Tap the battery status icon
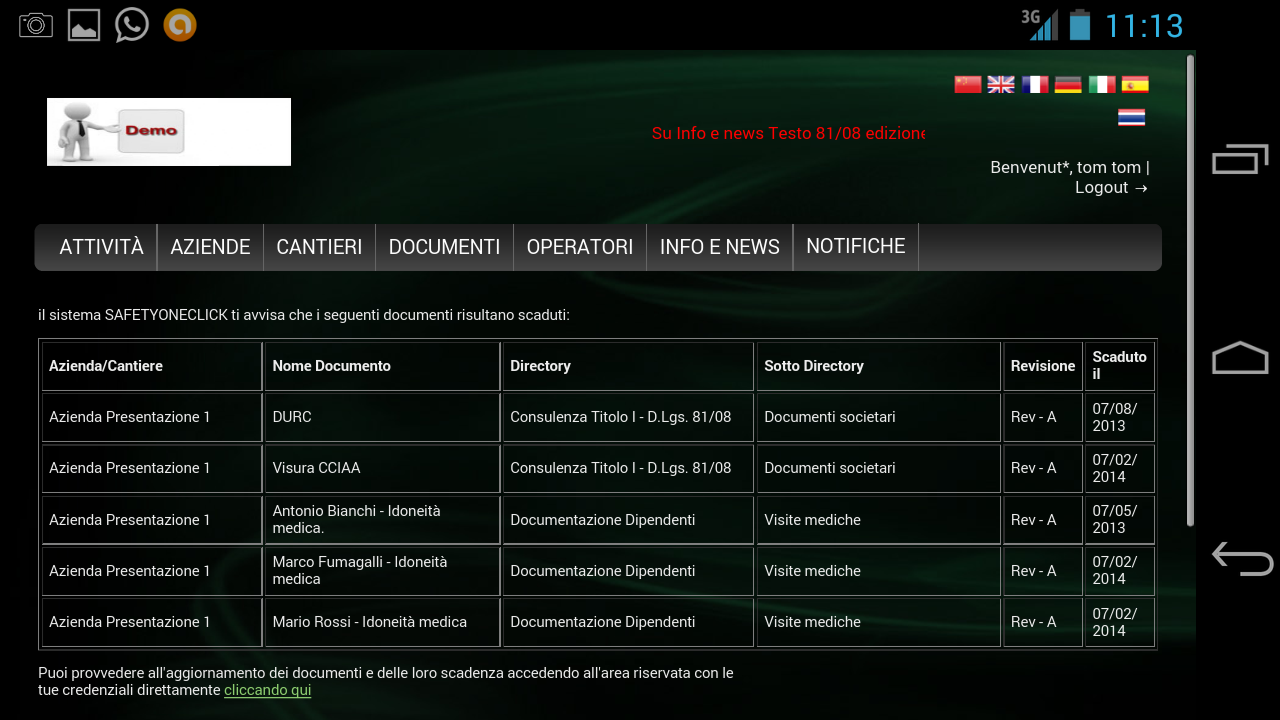Screen dimensions: 1280x720 pyautogui.click(x=1080, y=25)
